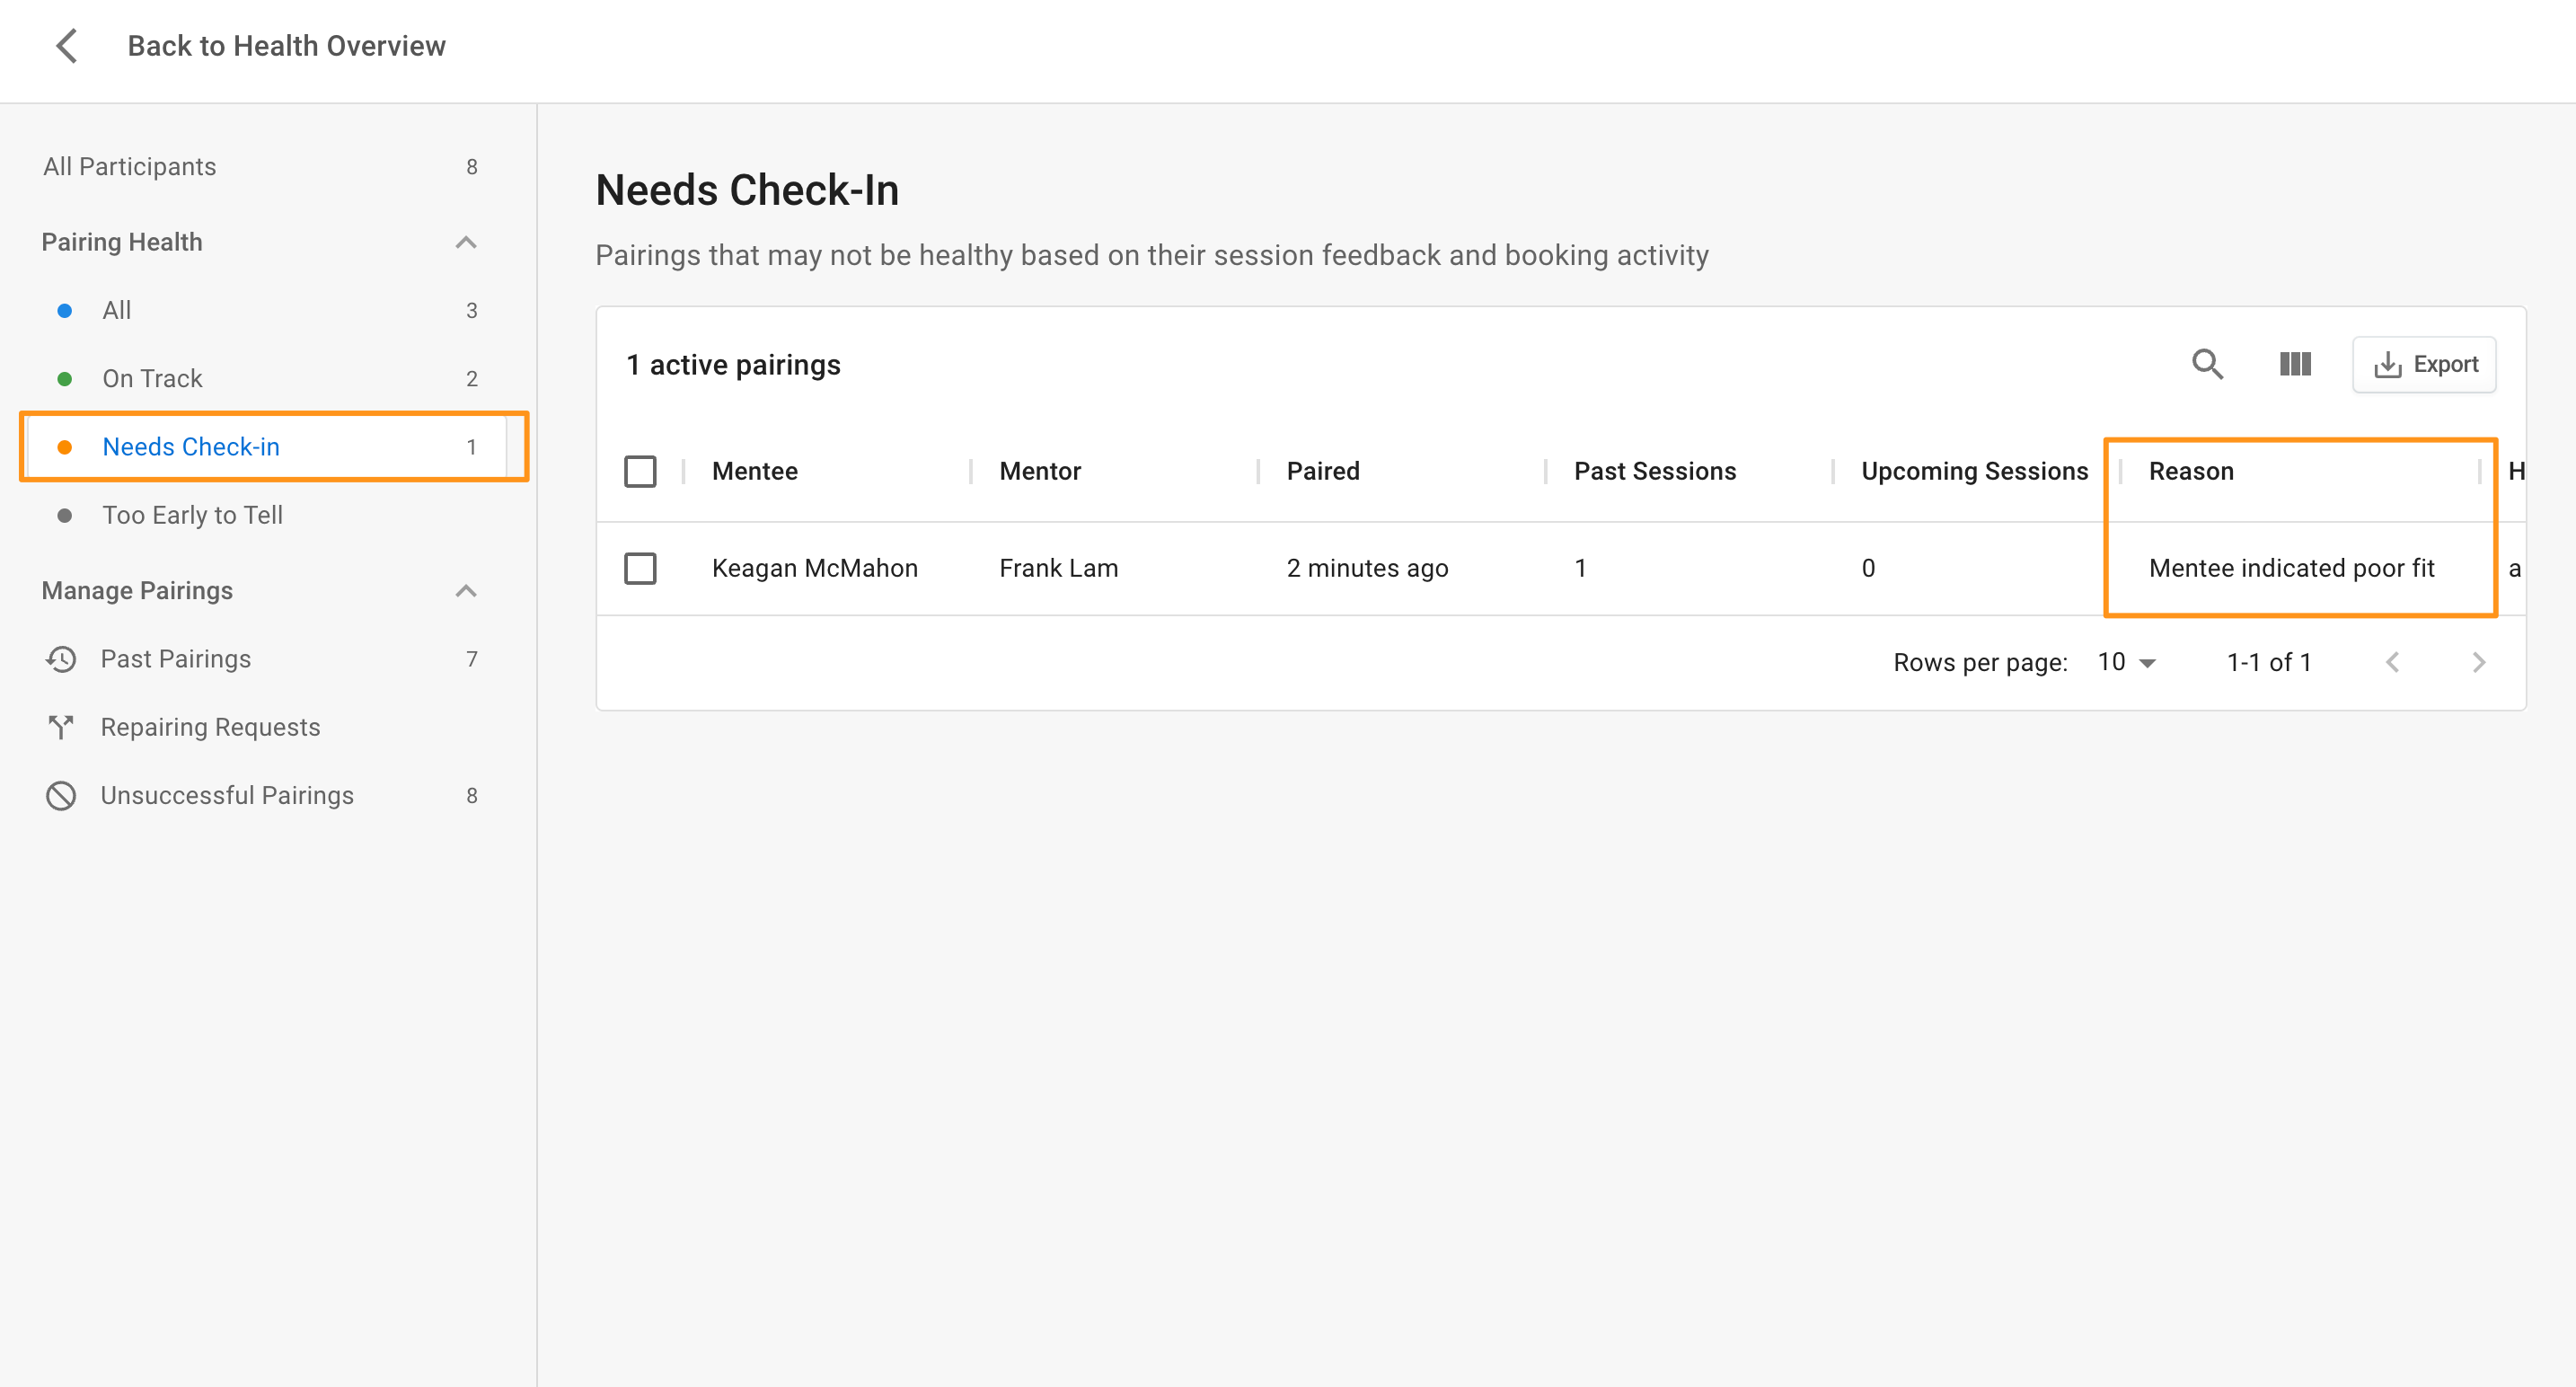Click the orange dot beside Needs Check-in

tap(65, 447)
